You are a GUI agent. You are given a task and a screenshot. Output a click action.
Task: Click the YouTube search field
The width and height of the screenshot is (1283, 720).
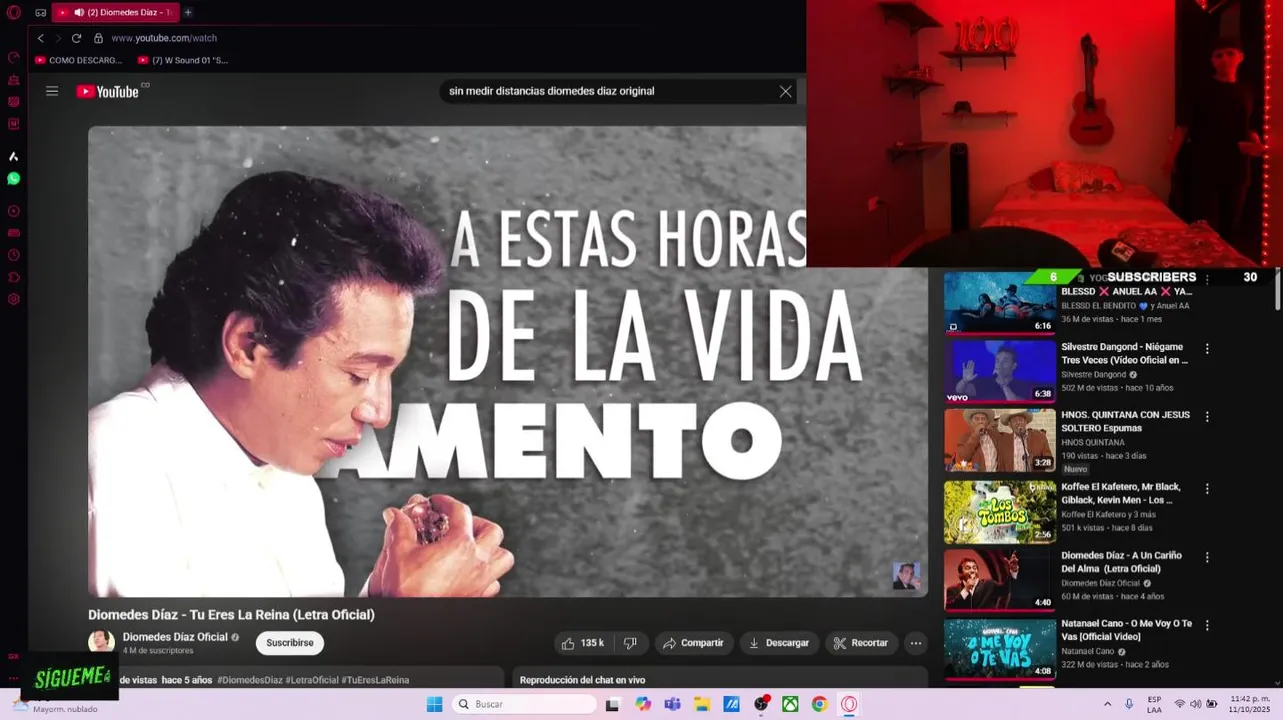tap(608, 91)
